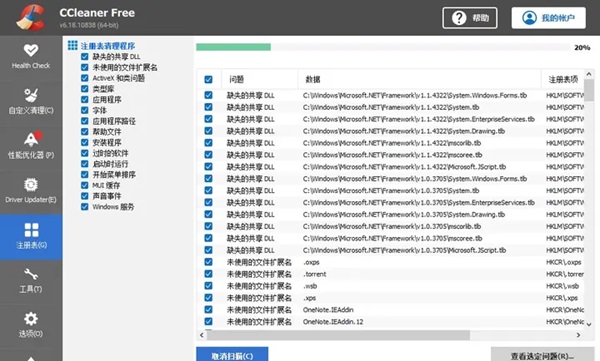Select the OneNote.IEAddin data cell
Image resolution: width=600 pixels, height=361 pixels.
click(328, 310)
